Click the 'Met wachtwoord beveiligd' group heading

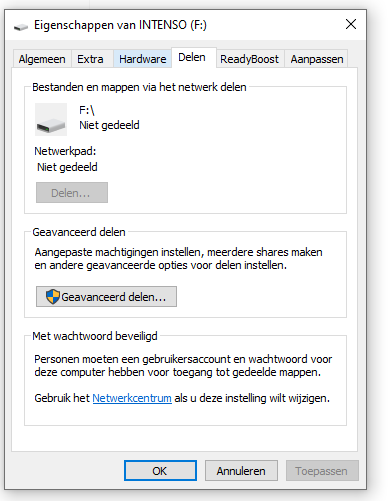click(x=95, y=336)
